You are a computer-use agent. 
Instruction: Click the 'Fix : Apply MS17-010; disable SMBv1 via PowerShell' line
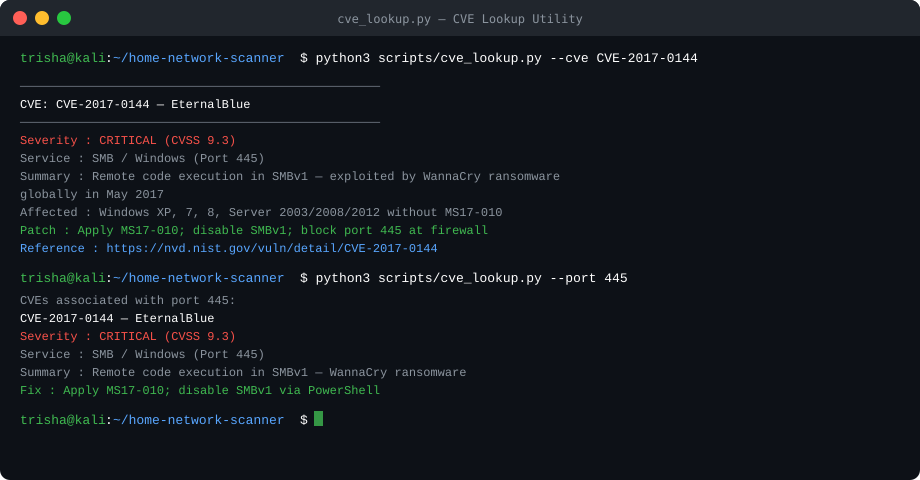pos(200,390)
